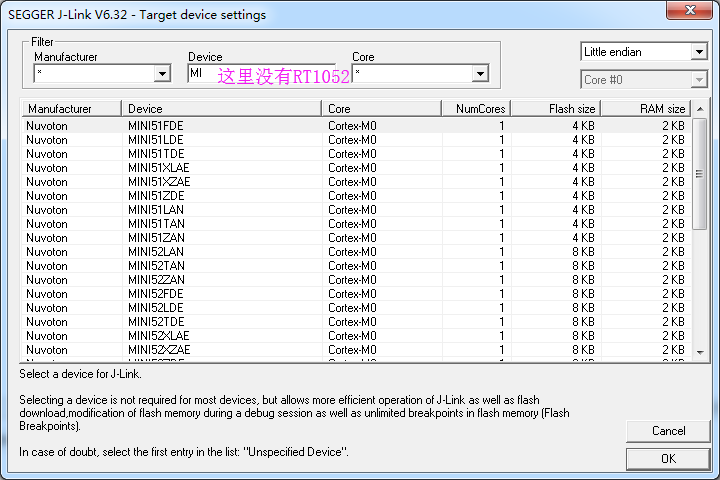Select the MINI52XZAE device row
720x480 pixels.
point(356,350)
